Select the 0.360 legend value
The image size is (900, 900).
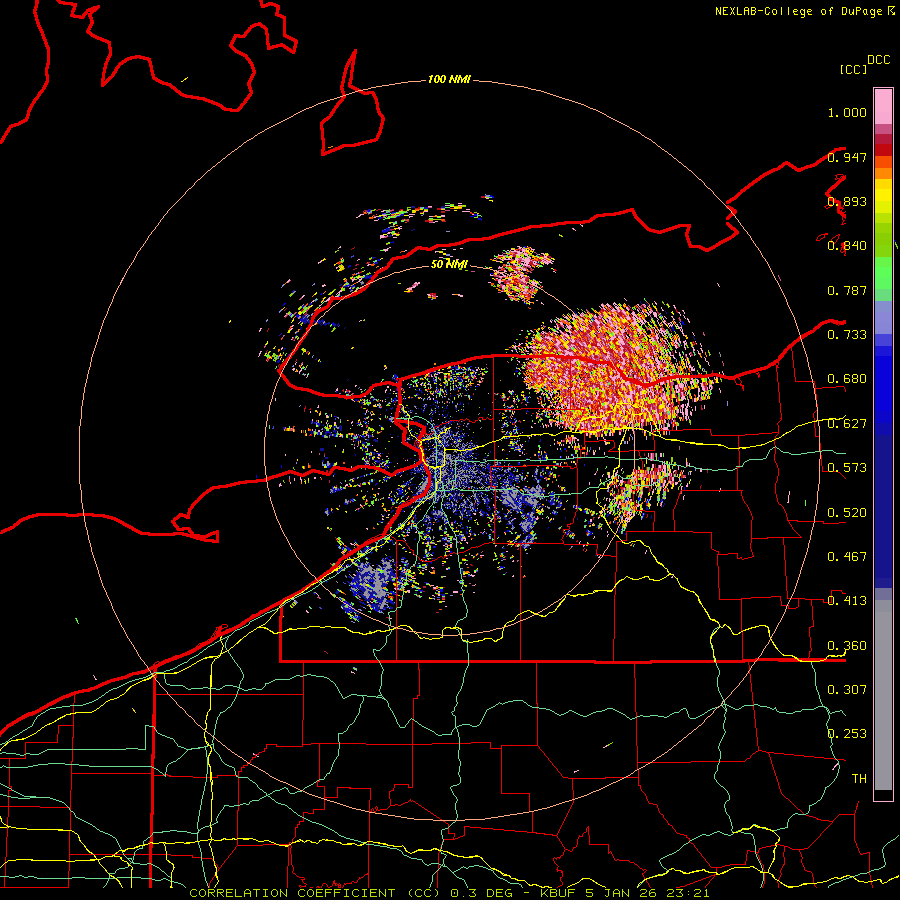point(847,646)
